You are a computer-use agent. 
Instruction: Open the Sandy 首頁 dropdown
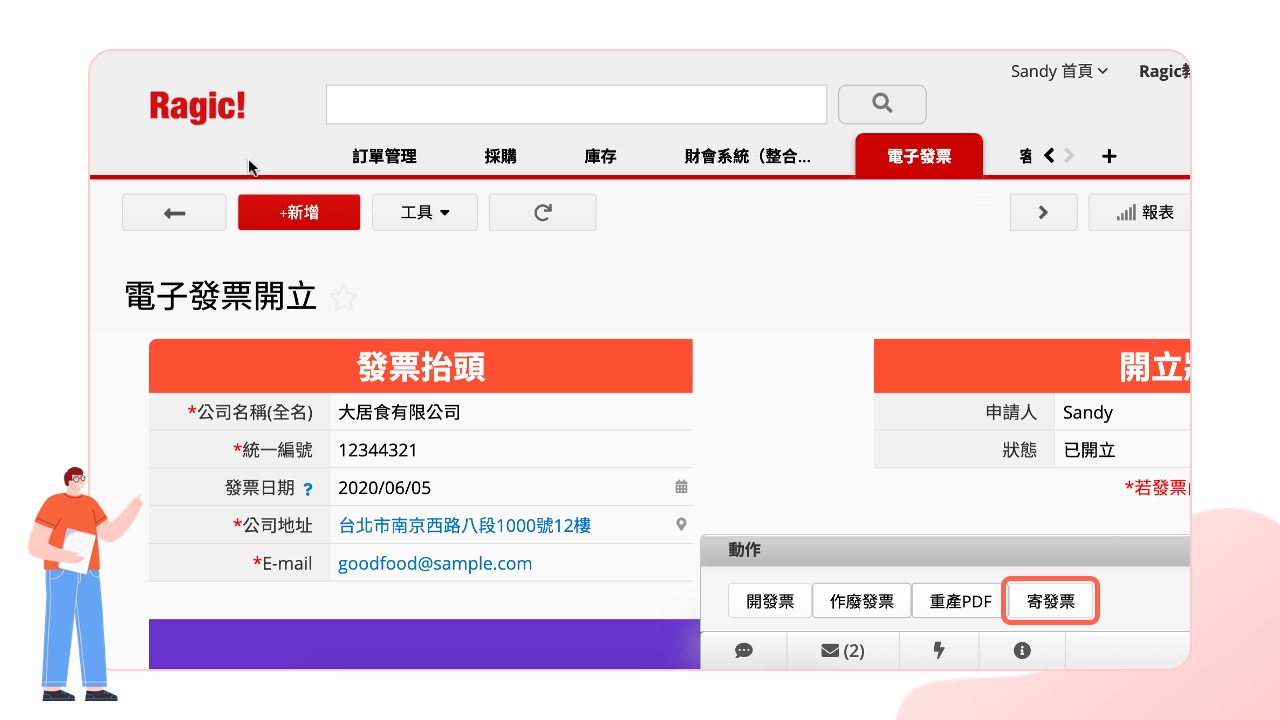pos(1059,71)
